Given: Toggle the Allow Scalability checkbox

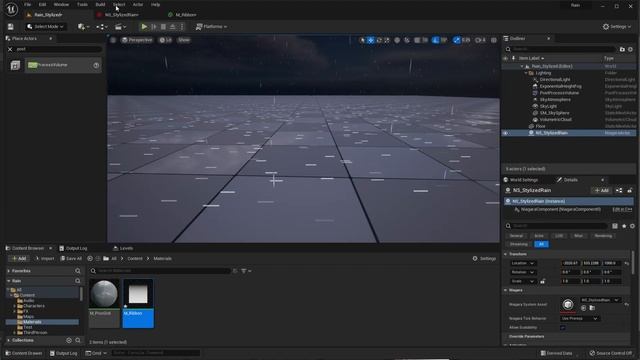Looking at the screenshot, I should pos(563,328).
